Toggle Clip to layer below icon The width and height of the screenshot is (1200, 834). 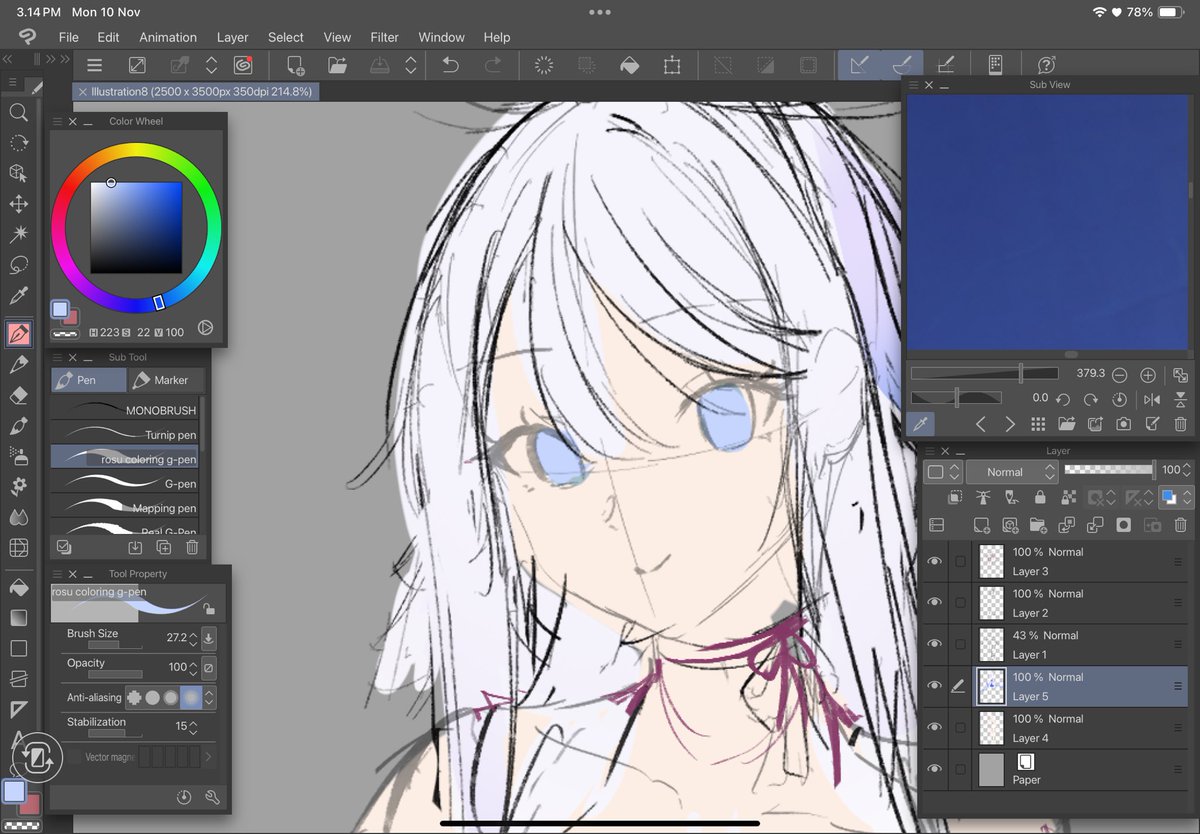[955, 497]
